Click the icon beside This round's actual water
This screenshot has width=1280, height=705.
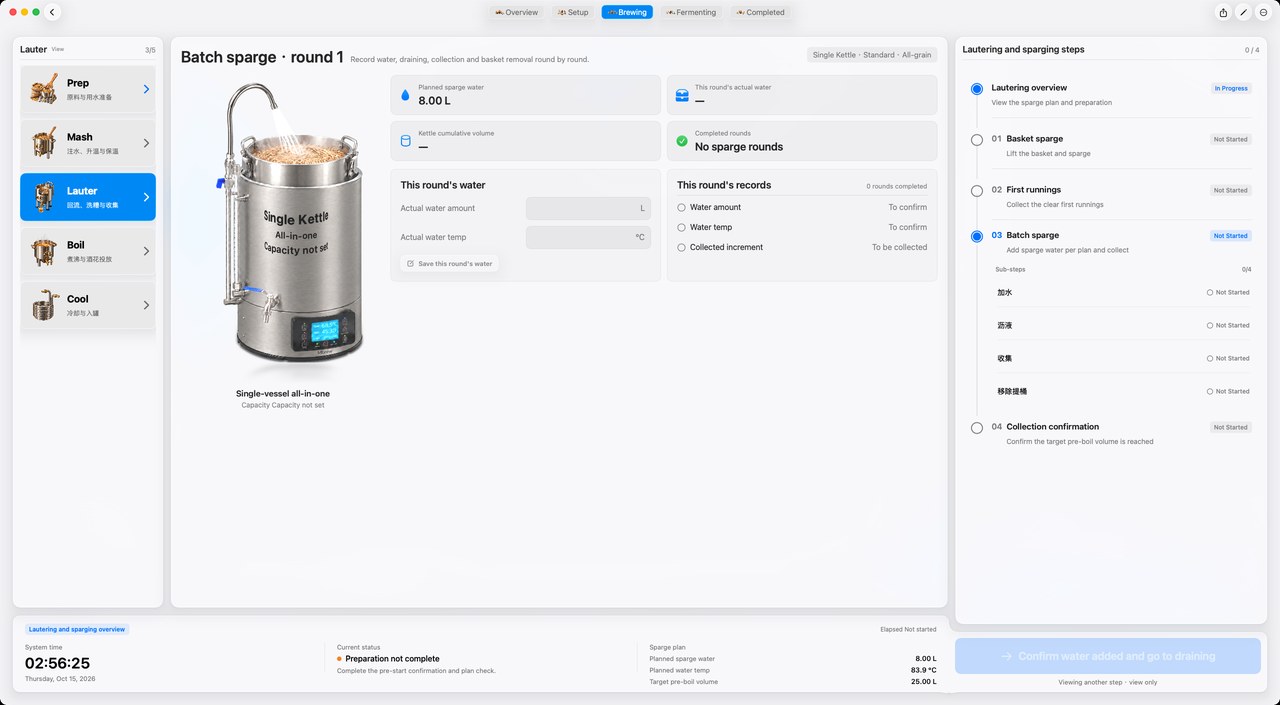click(x=682, y=95)
